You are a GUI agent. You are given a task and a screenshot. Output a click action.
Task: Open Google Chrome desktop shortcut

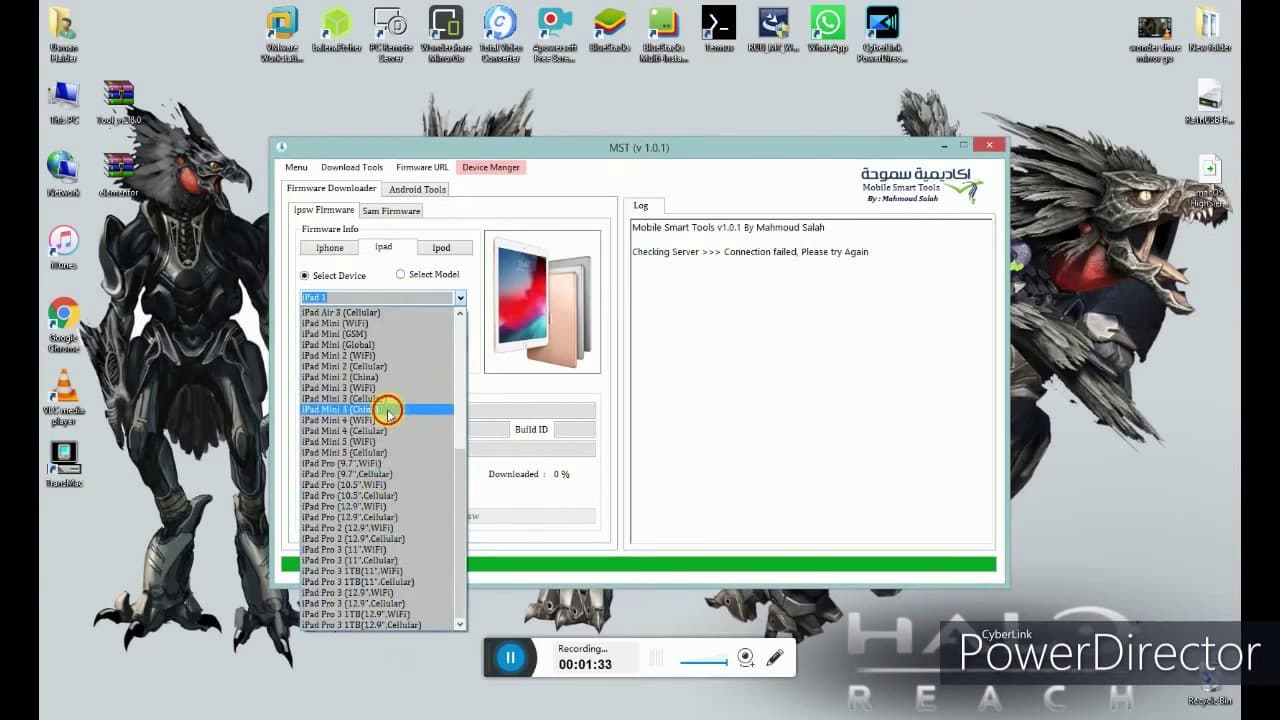pos(64,326)
